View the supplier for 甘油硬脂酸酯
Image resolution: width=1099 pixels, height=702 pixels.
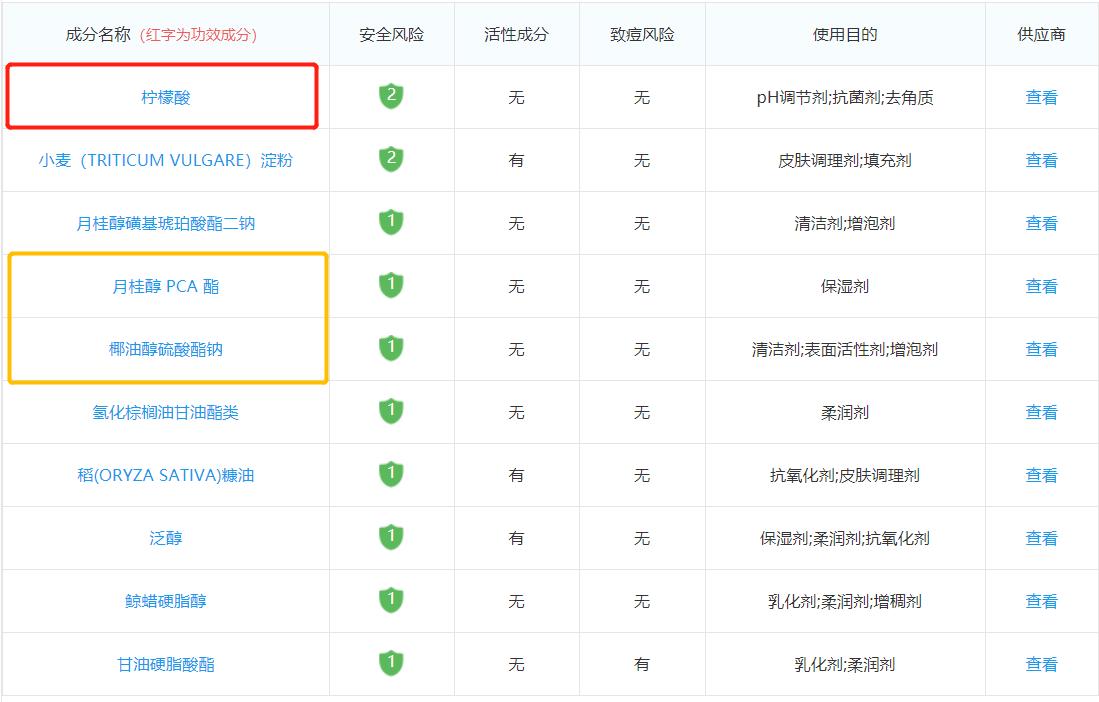click(x=1043, y=664)
